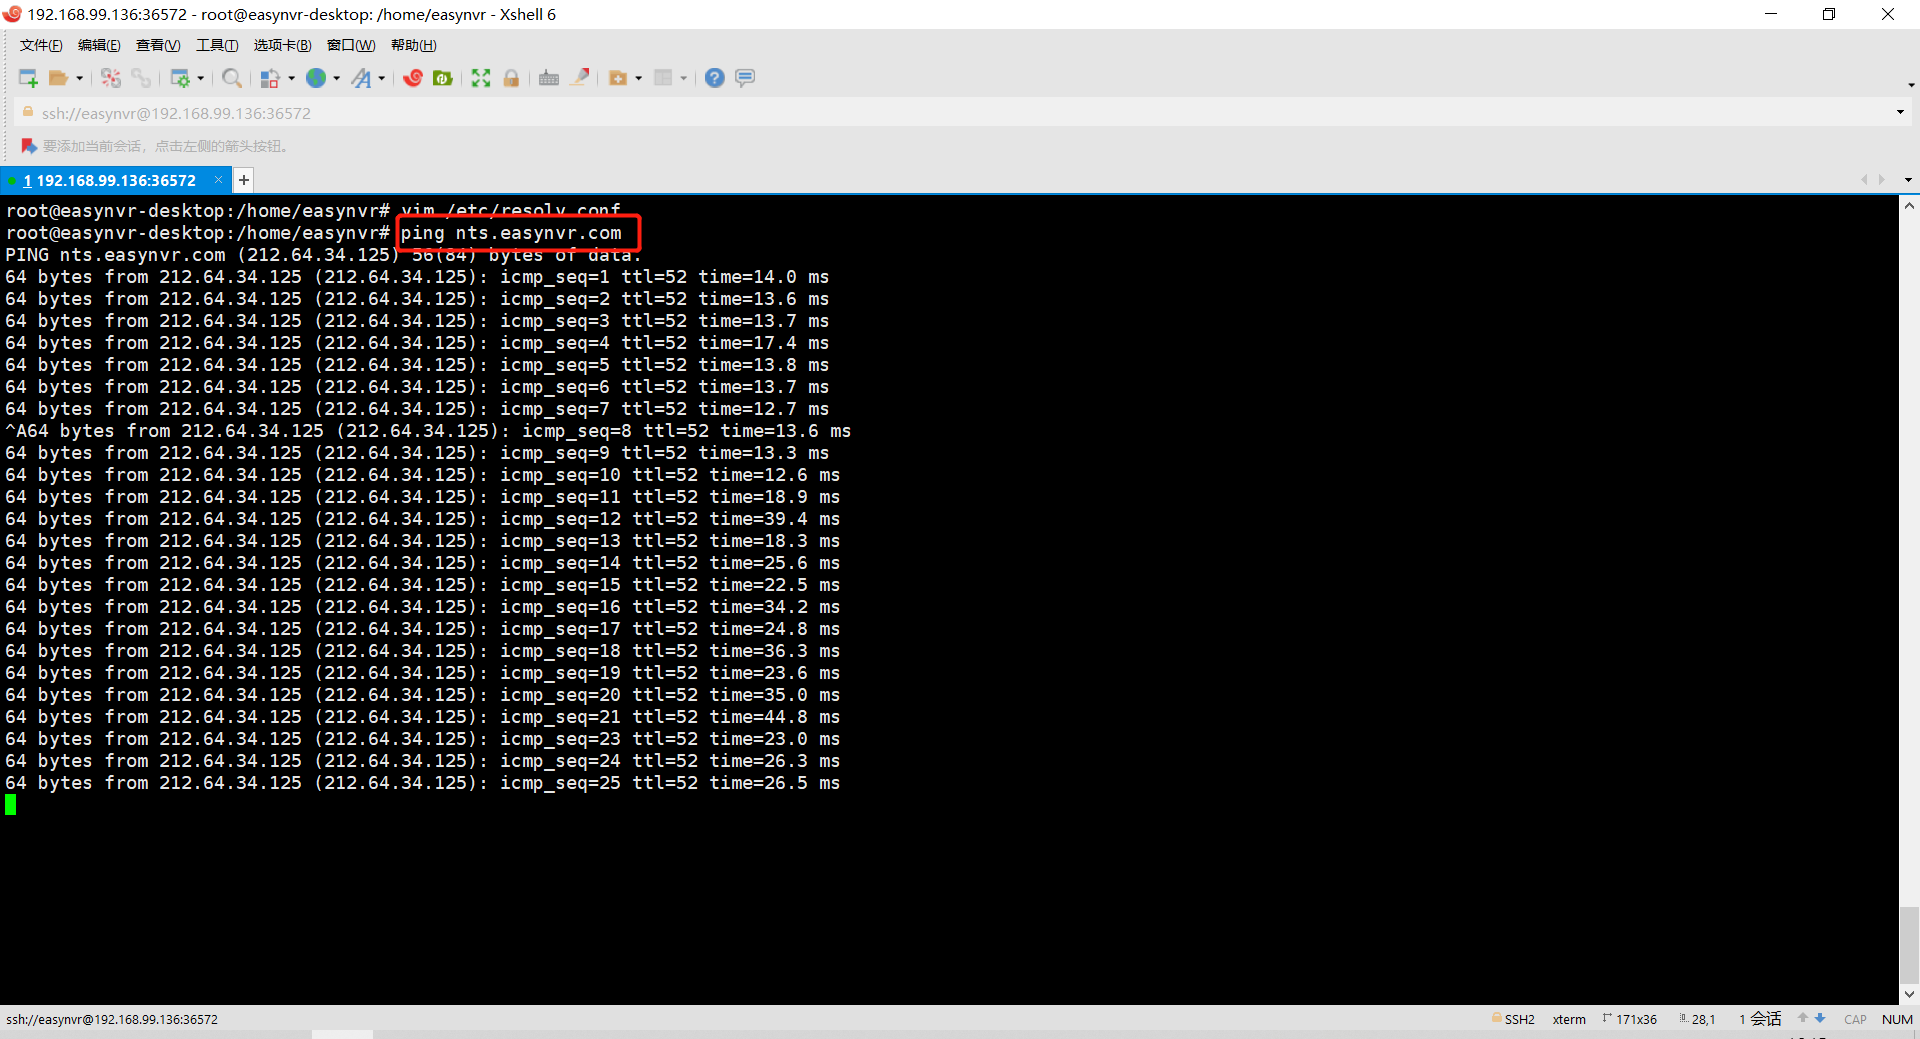Close the 192.168.99.136:36572 tab

pos(218,180)
